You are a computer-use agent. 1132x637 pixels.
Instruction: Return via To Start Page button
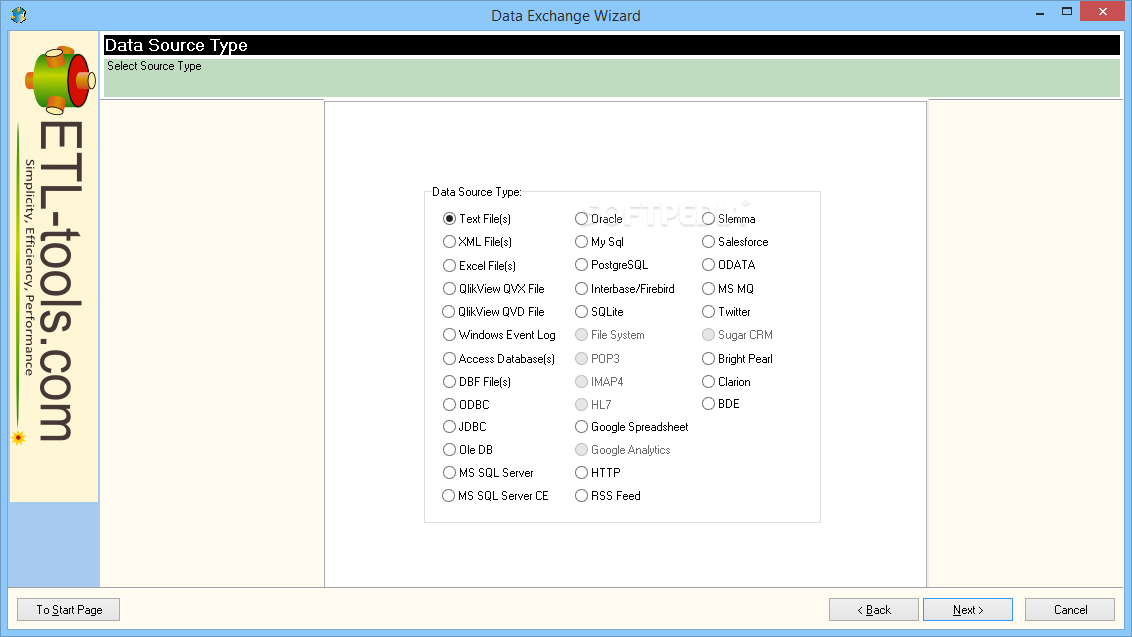click(69, 610)
